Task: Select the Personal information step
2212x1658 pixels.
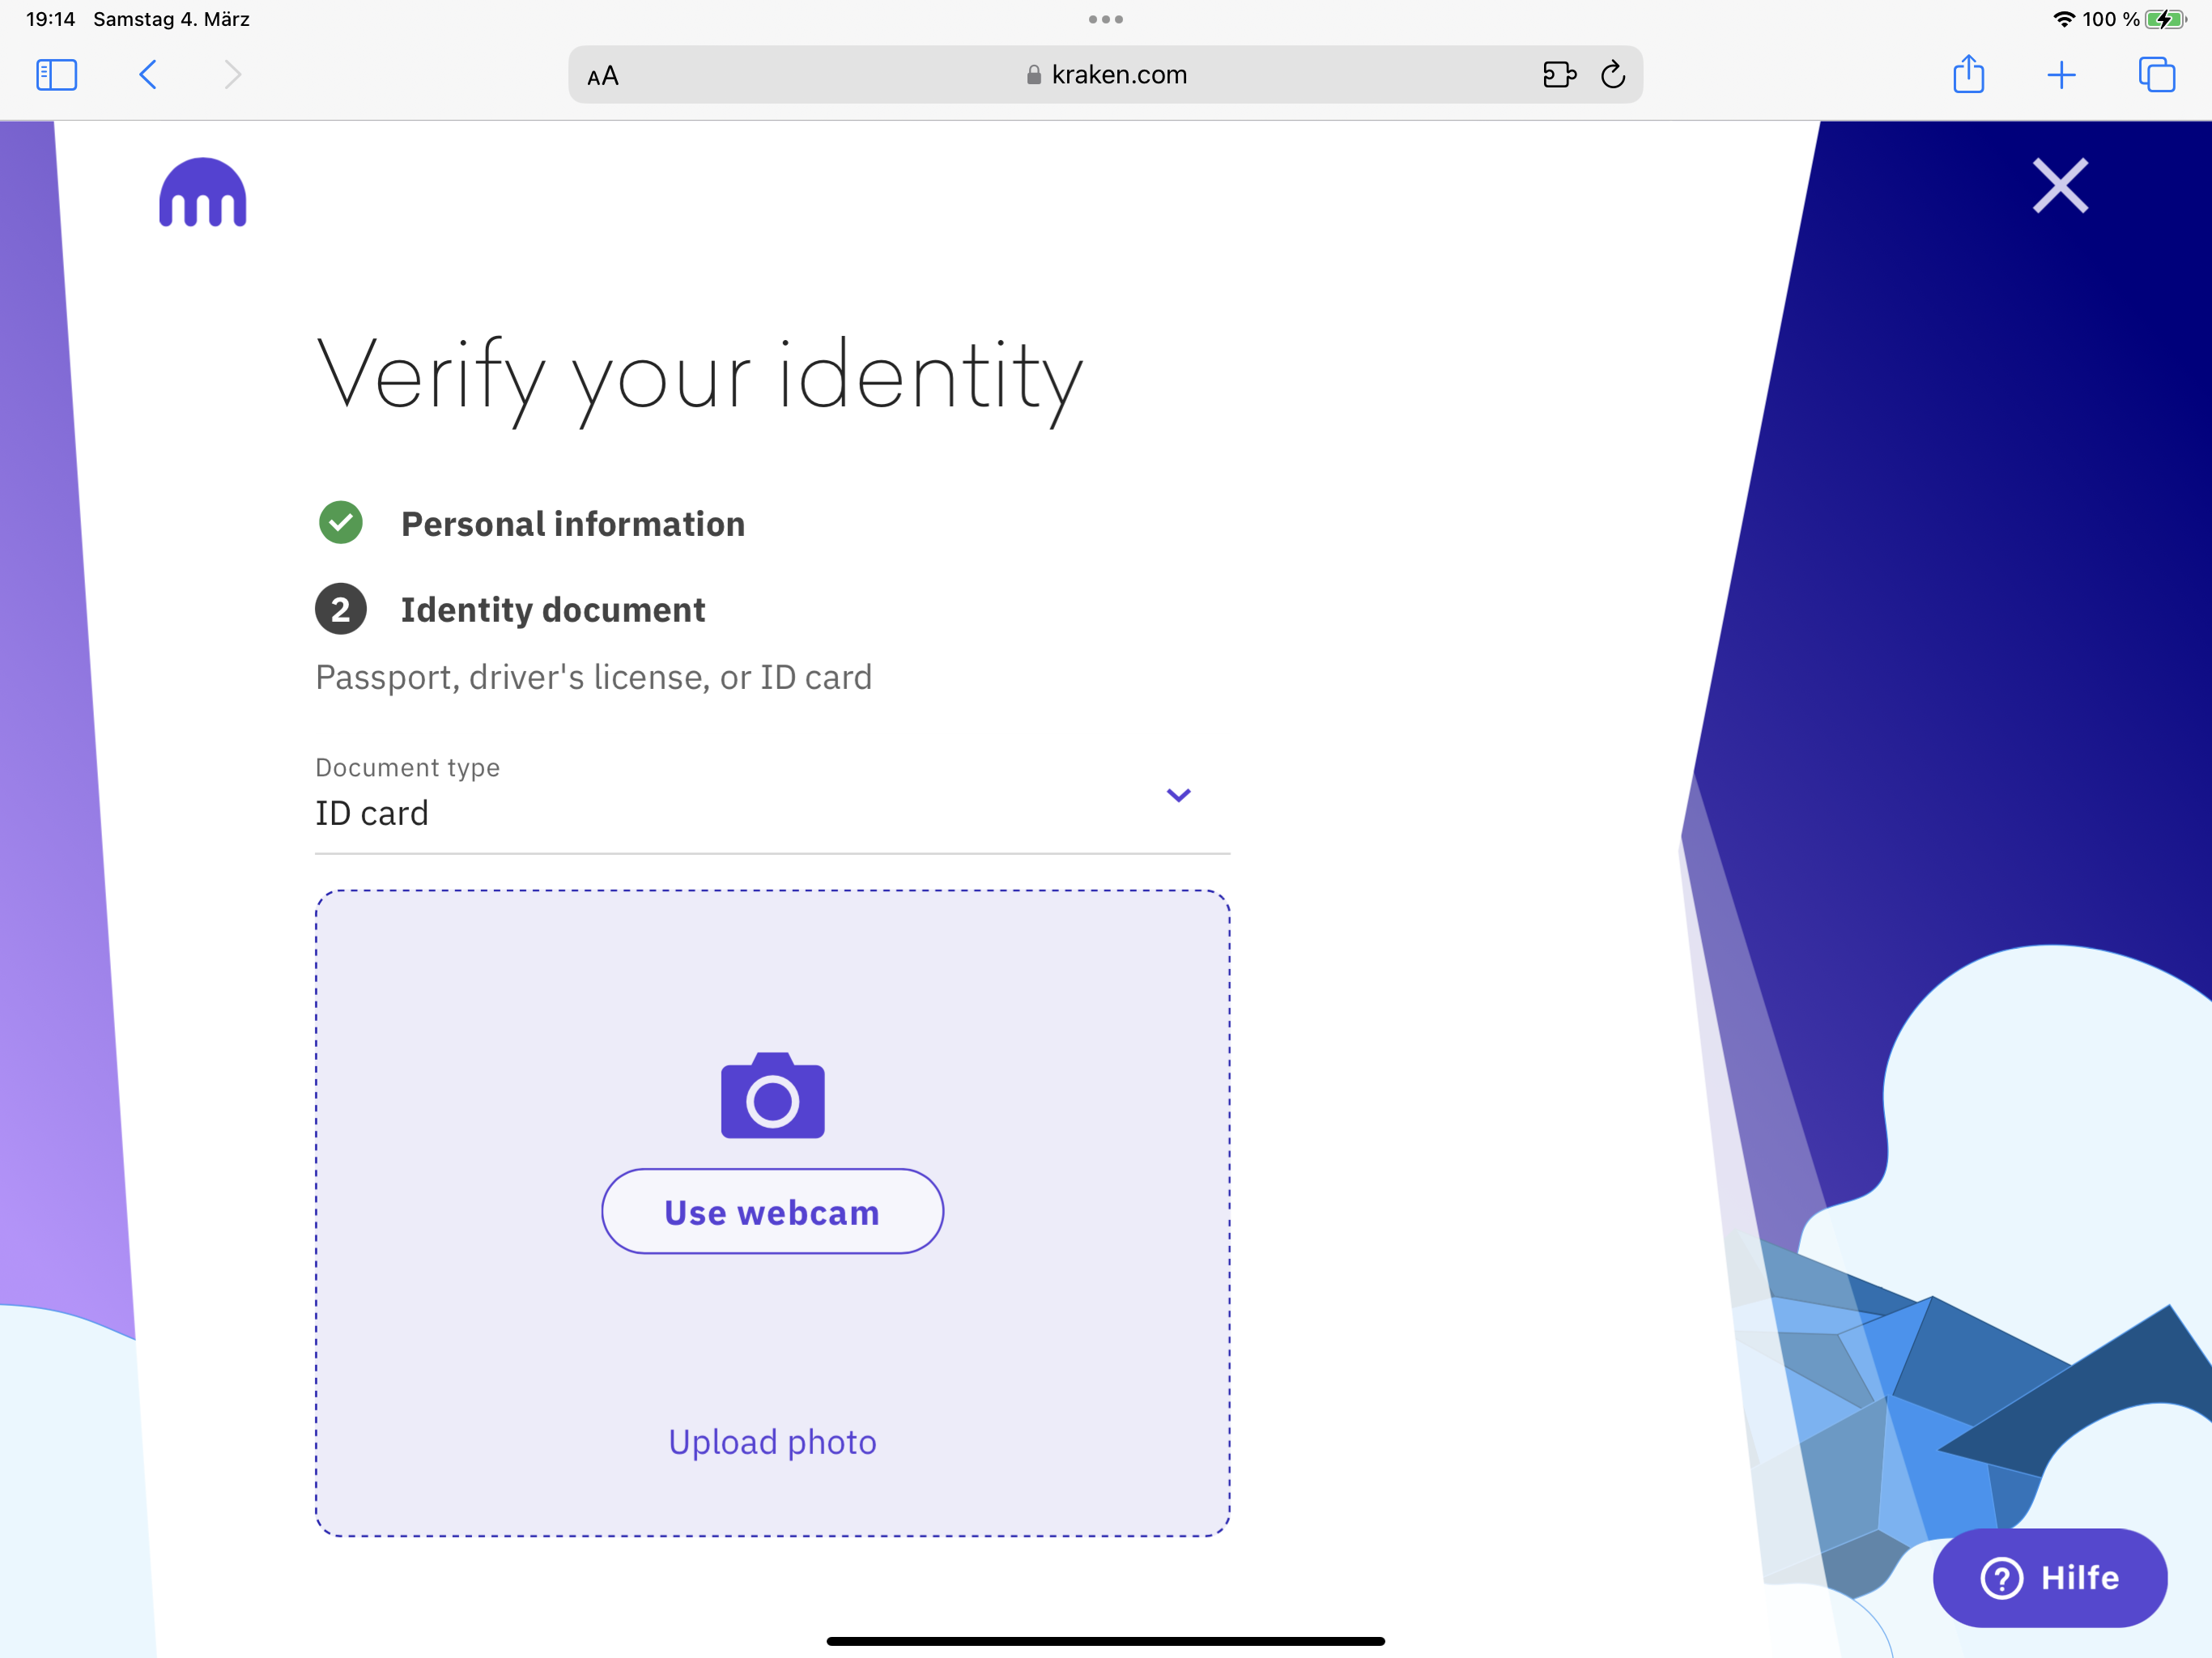Action: point(573,524)
